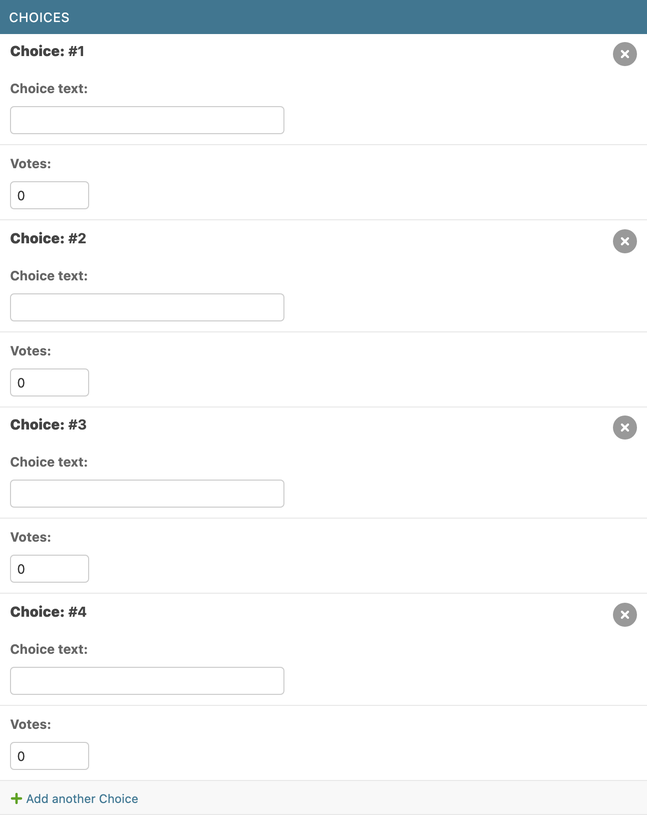Image resolution: width=647 pixels, height=815 pixels.
Task: Click the Votes number field for Choice #4
Action: point(49,756)
